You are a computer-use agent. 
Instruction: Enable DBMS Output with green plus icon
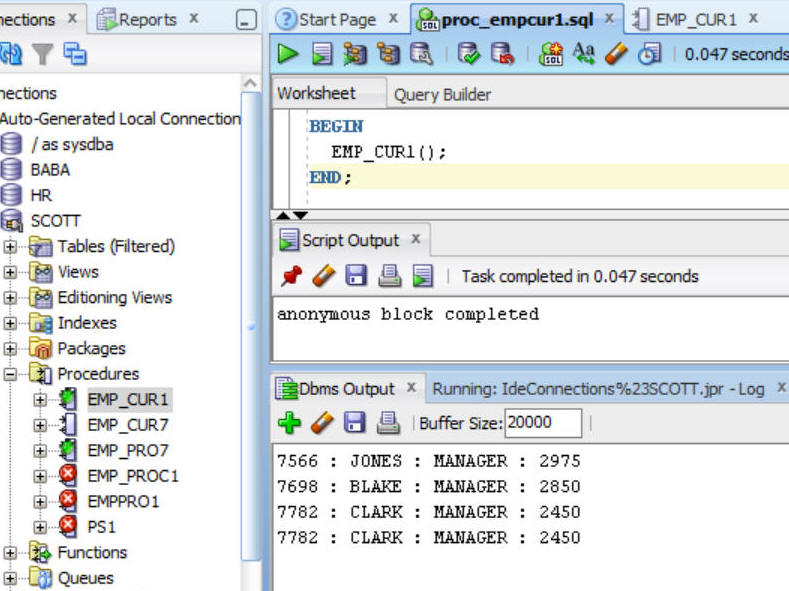tap(289, 423)
